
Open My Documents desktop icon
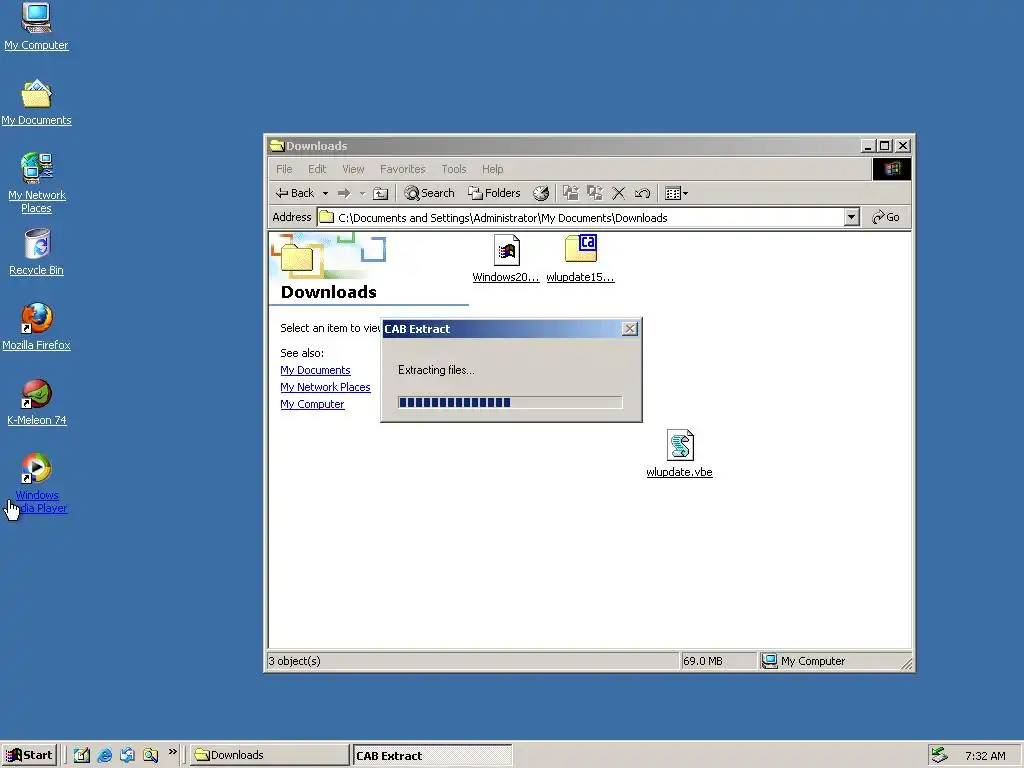pyautogui.click(x=36, y=103)
